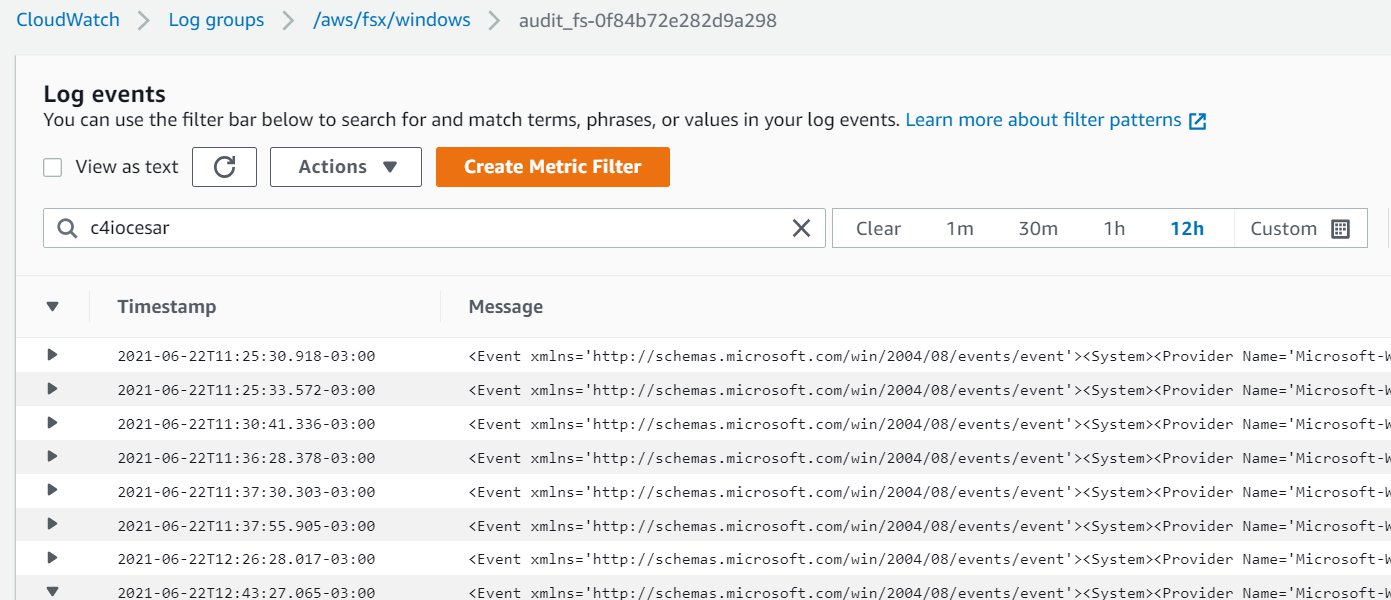The height and width of the screenshot is (600, 1391).
Task: Expand the 11:25:33.572 log event row
Action: 52,388
